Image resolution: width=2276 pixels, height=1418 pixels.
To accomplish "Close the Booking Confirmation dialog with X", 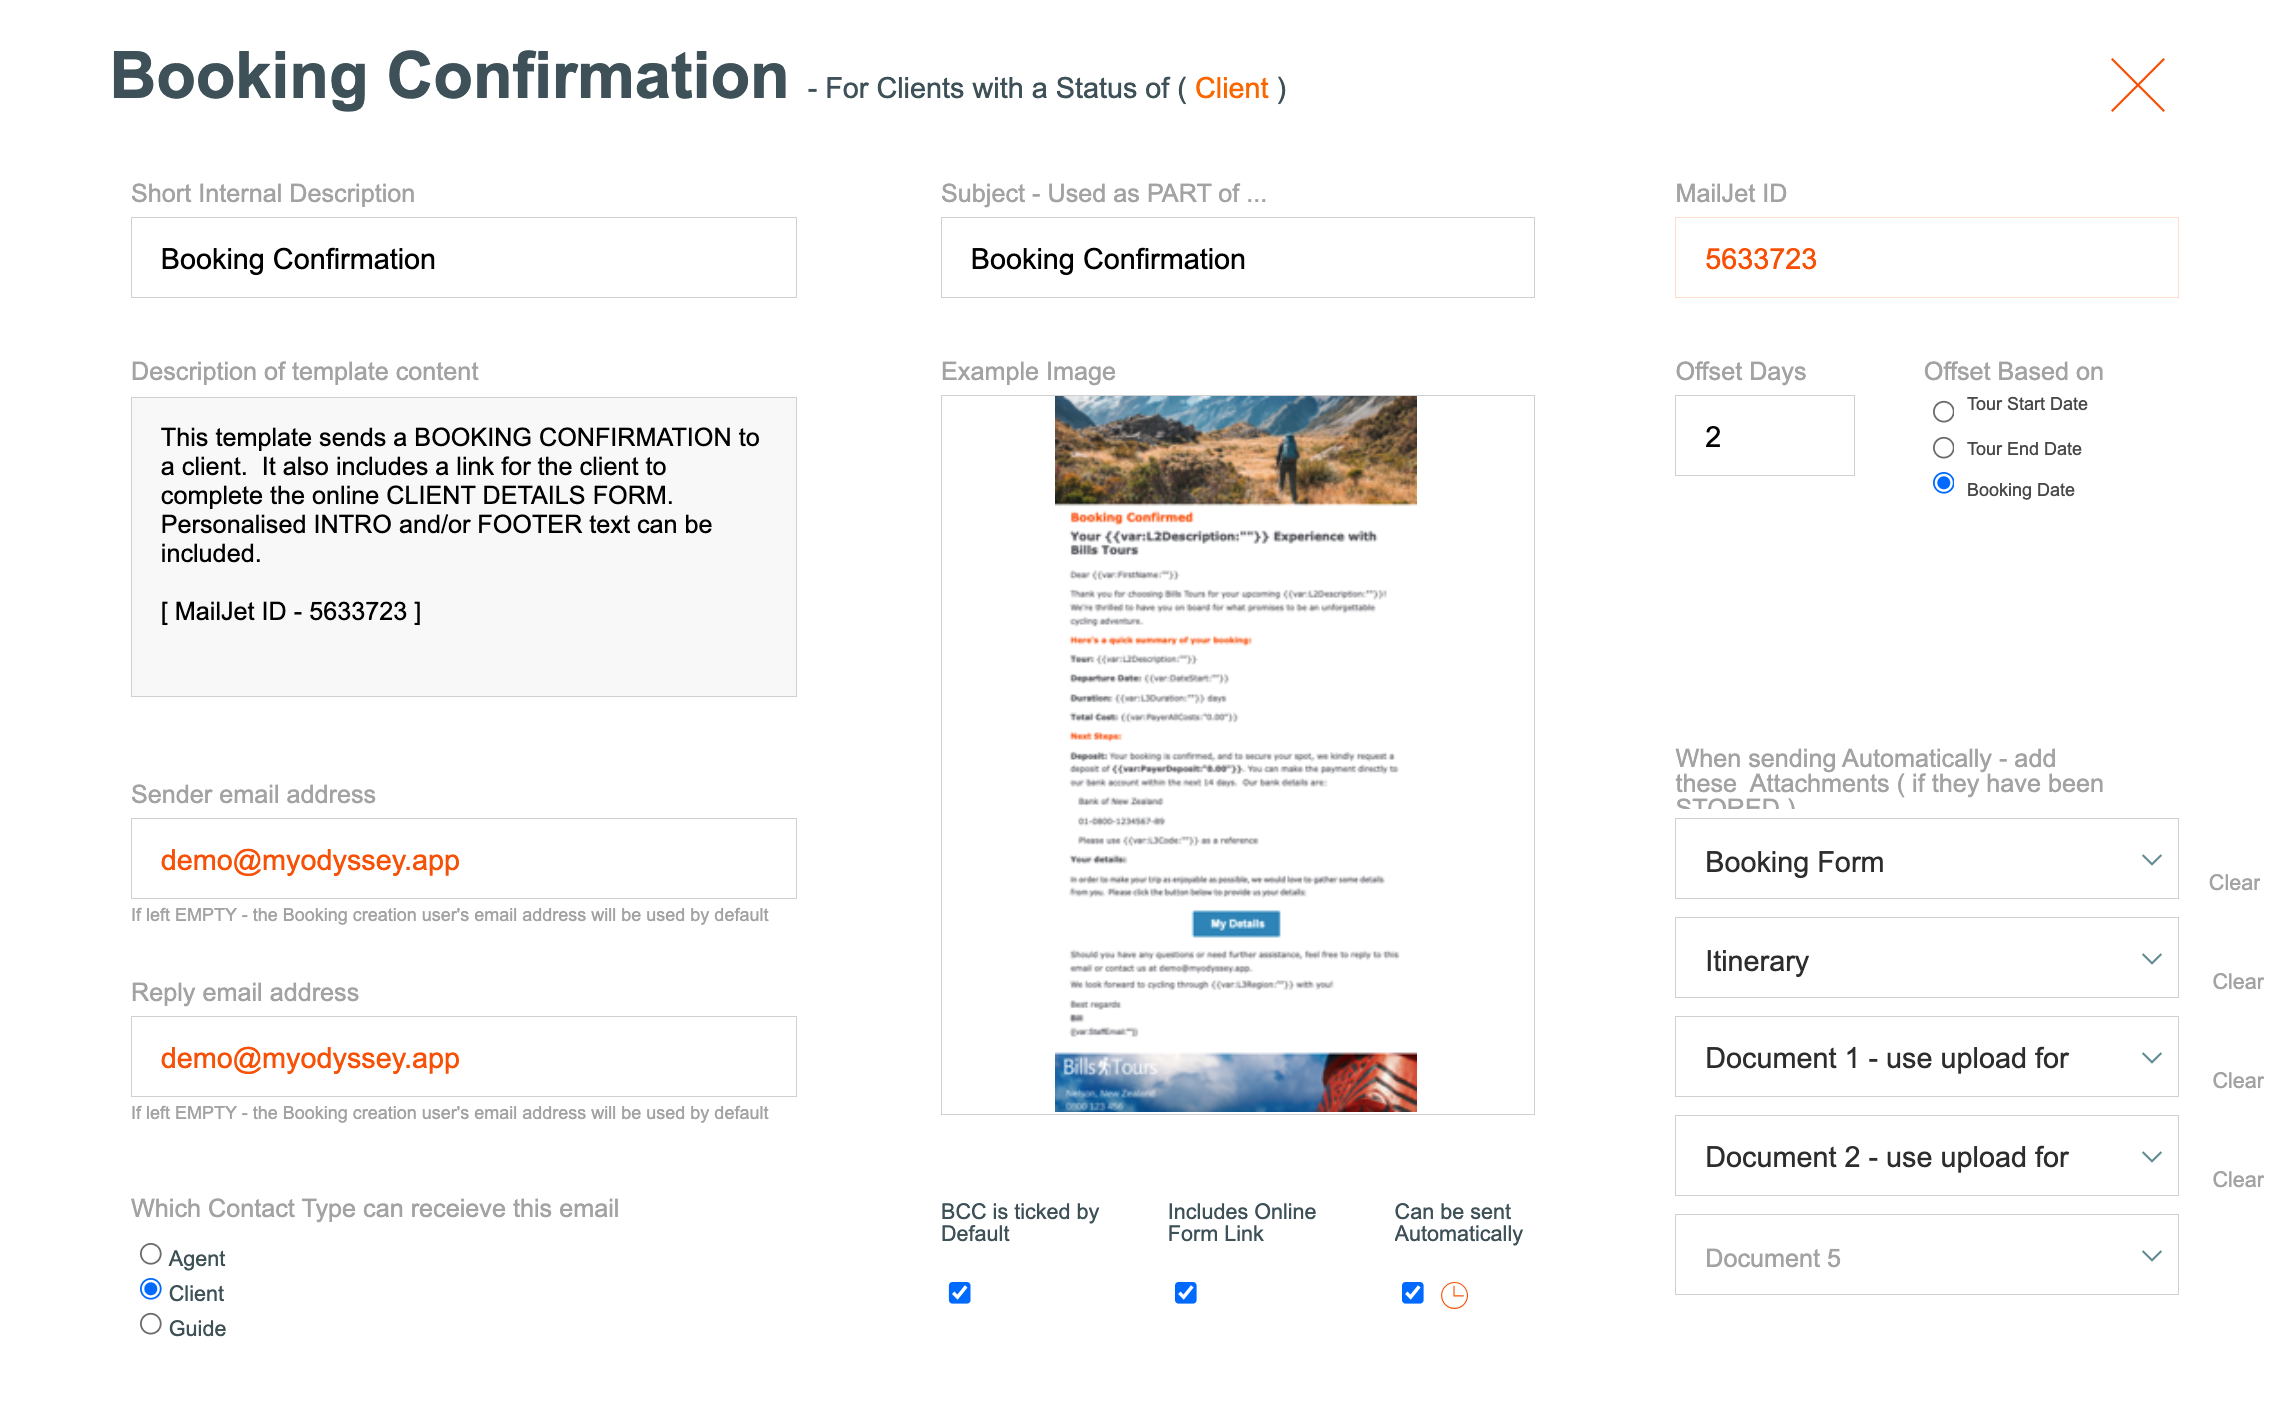I will [x=2137, y=85].
